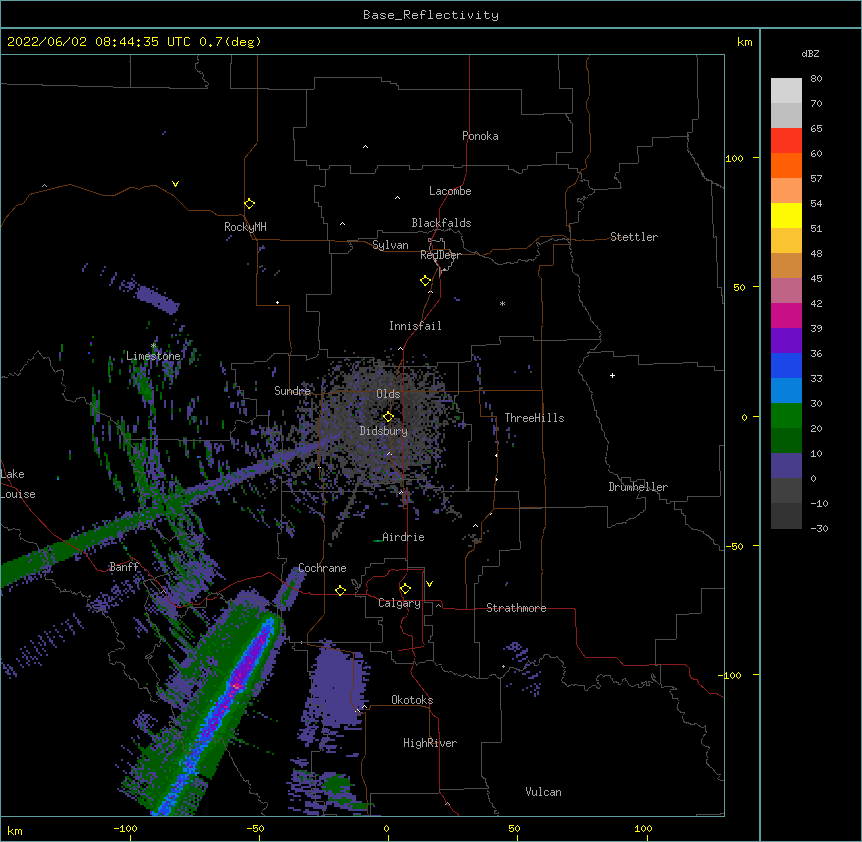This screenshot has height=842, width=862.
Task: Click the yellow diamond marker south of RedDeer
Action: click(425, 281)
